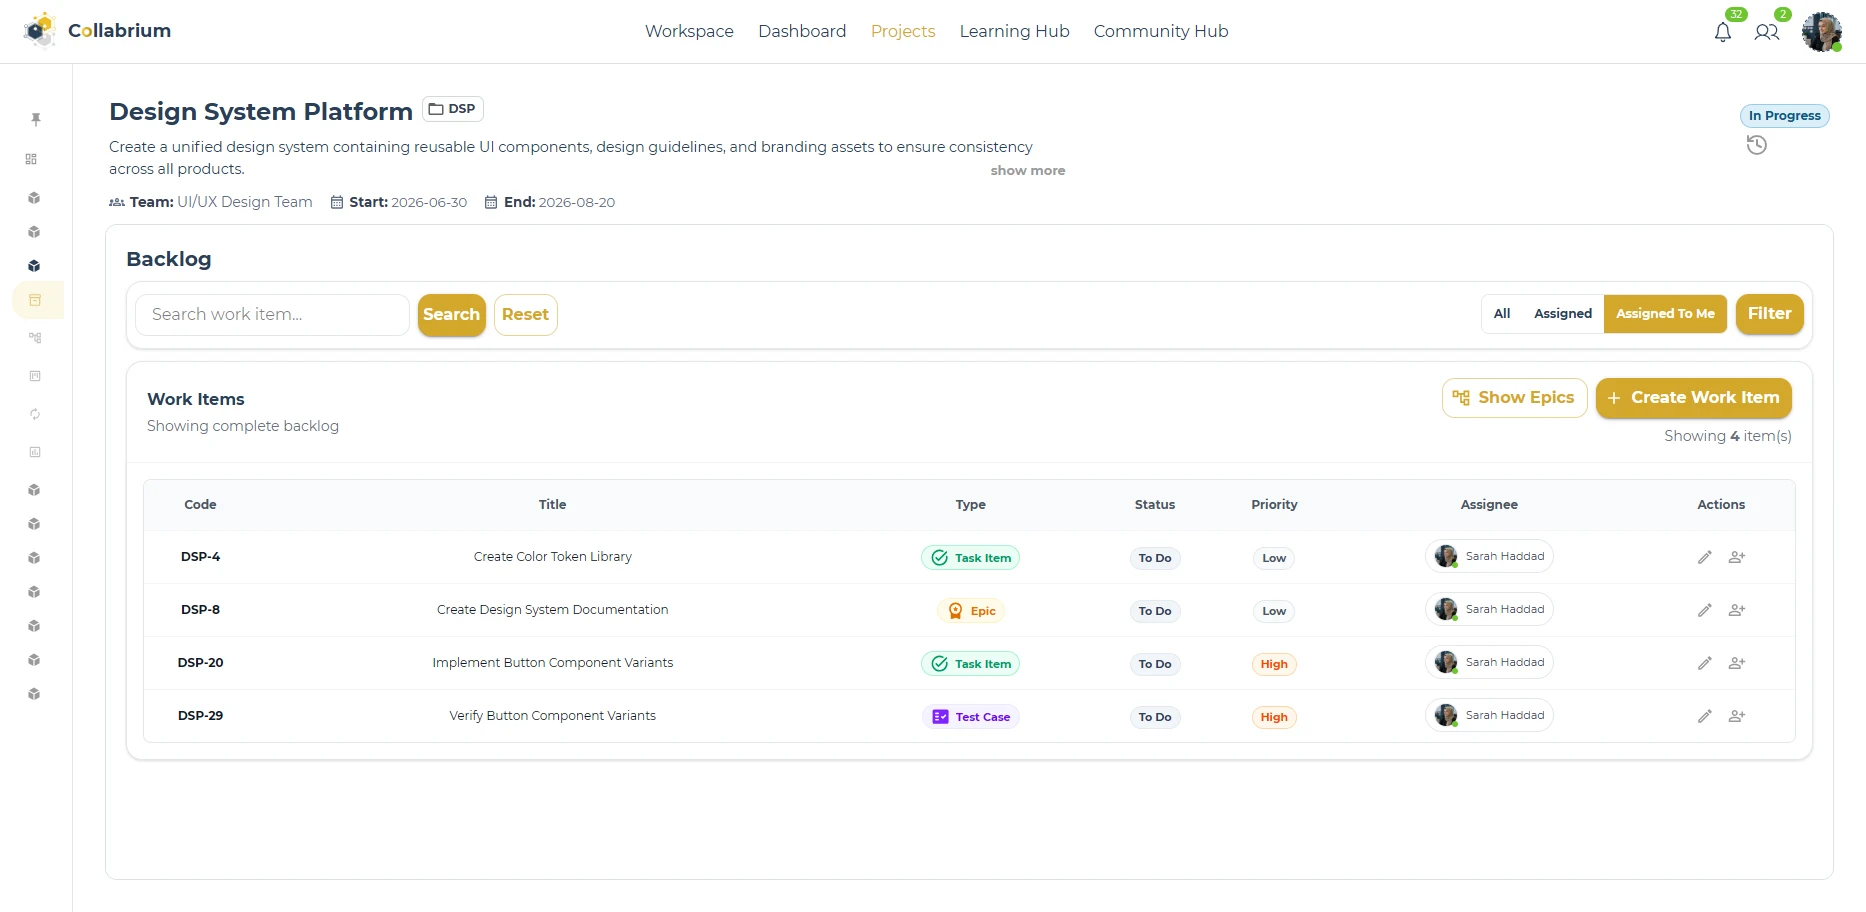
Task: Click the pencil icon for DSP-20
Action: point(1704,663)
